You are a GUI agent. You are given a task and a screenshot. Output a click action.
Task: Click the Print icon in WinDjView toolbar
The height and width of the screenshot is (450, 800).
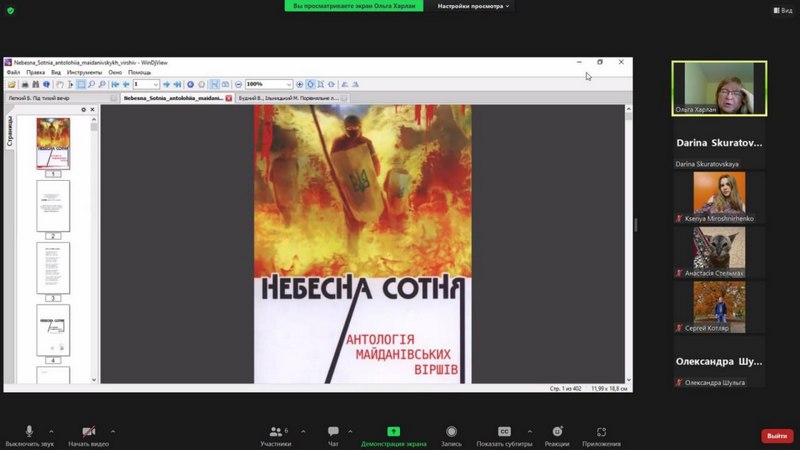24,84
